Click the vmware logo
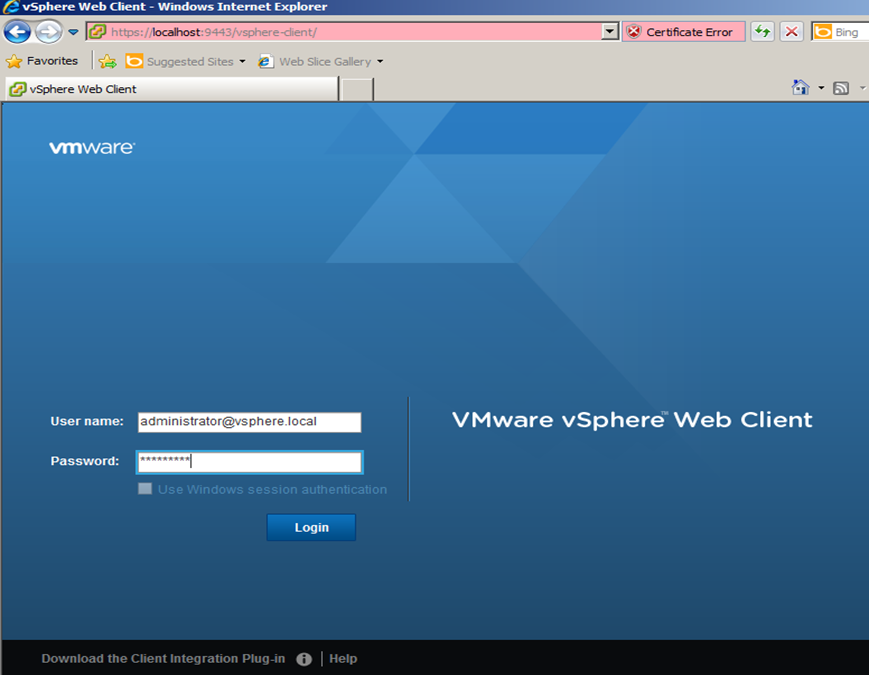This screenshot has width=869, height=675. click(x=92, y=147)
